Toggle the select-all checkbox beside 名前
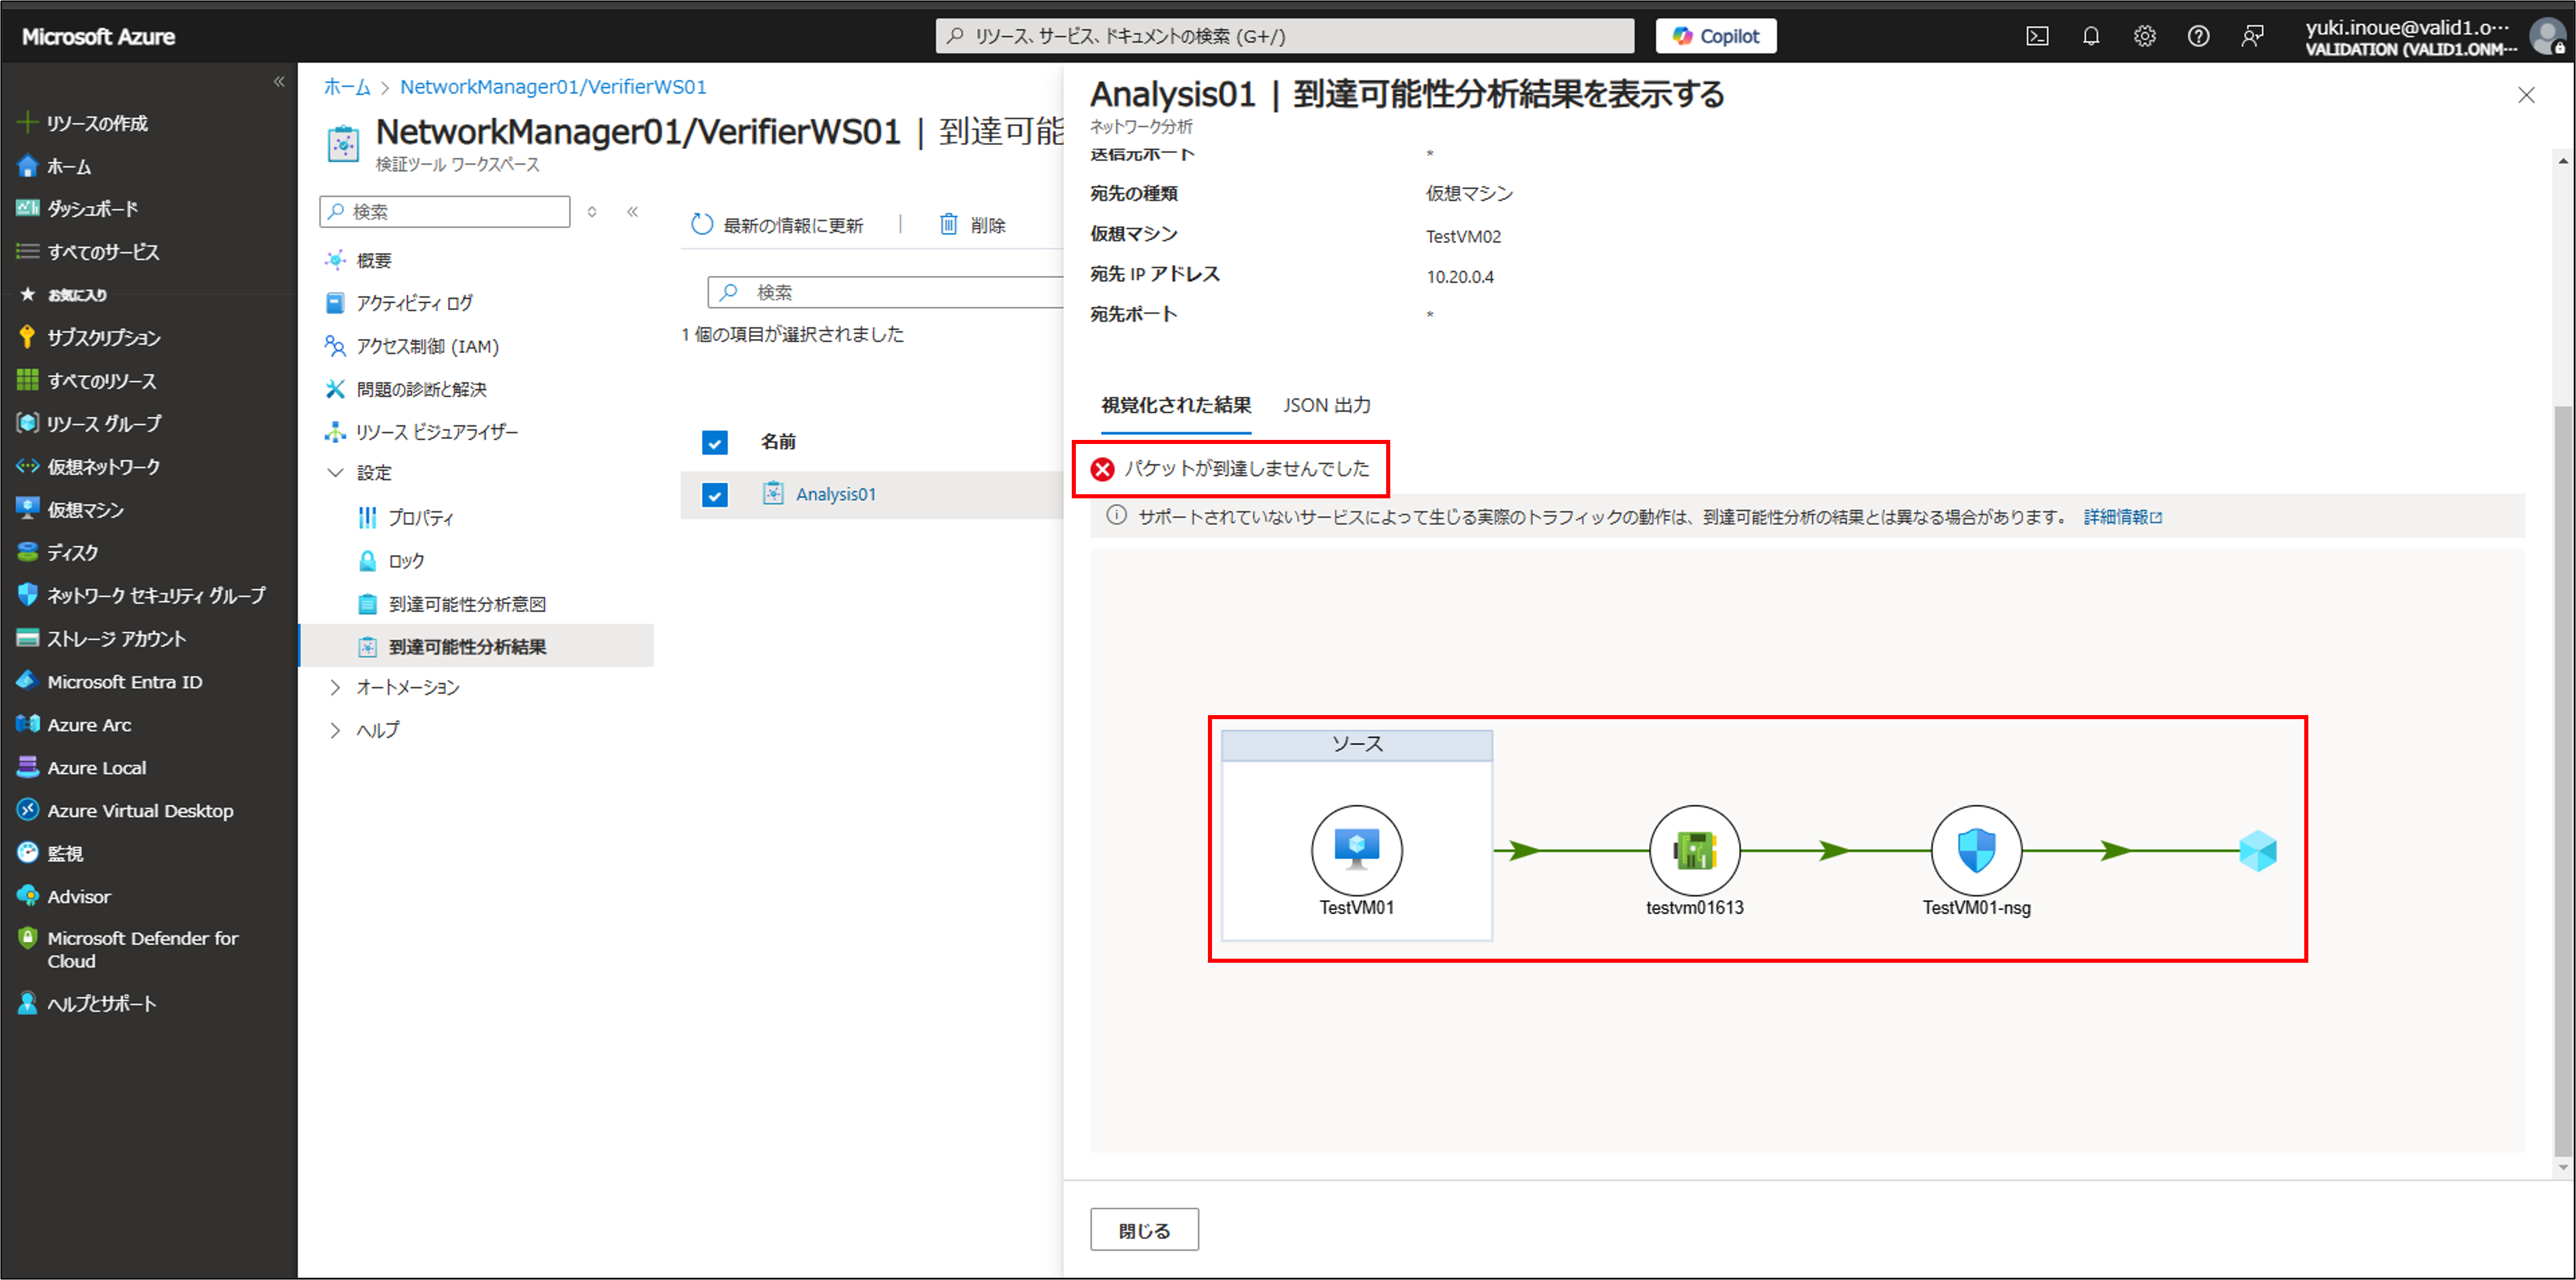This screenshot has width=2576, height=1280. tap(715, 442)
